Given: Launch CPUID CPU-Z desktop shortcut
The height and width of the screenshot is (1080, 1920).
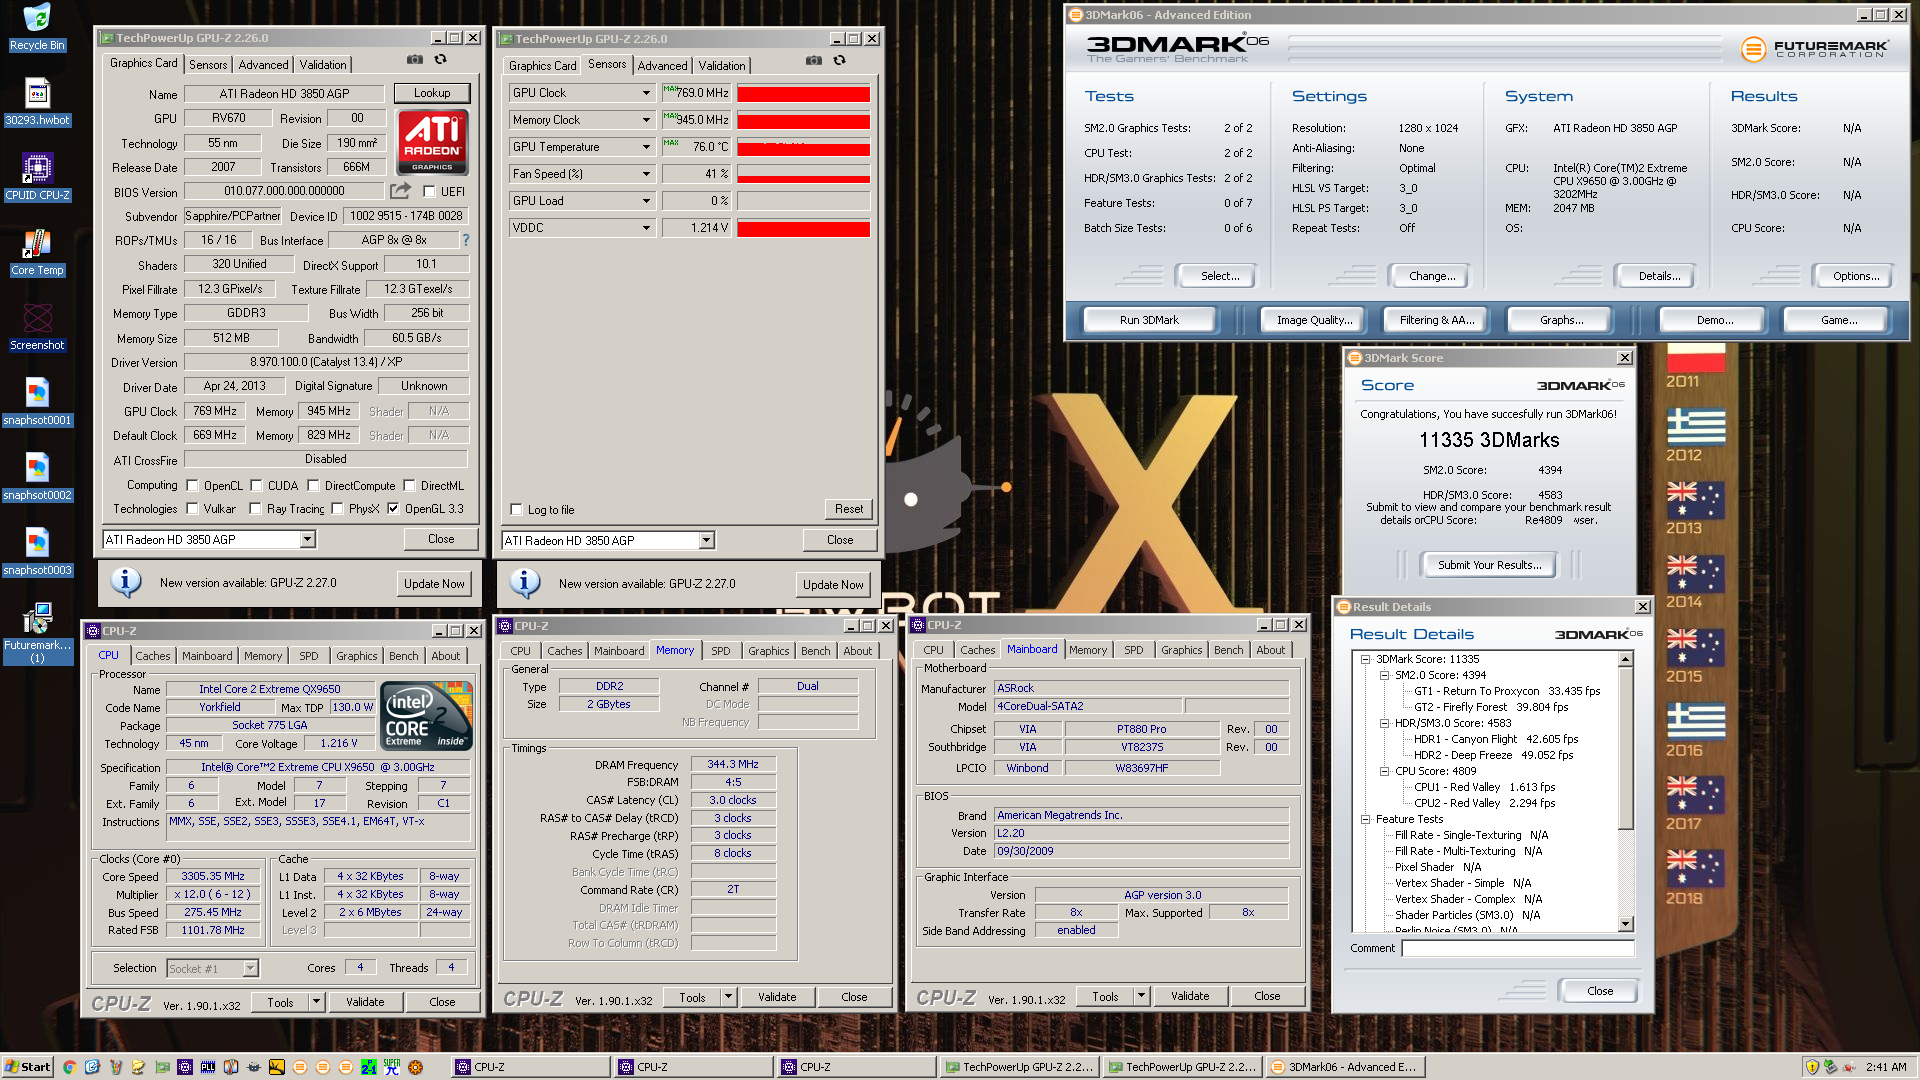Looking at the screenshot, I should point(37,178).
